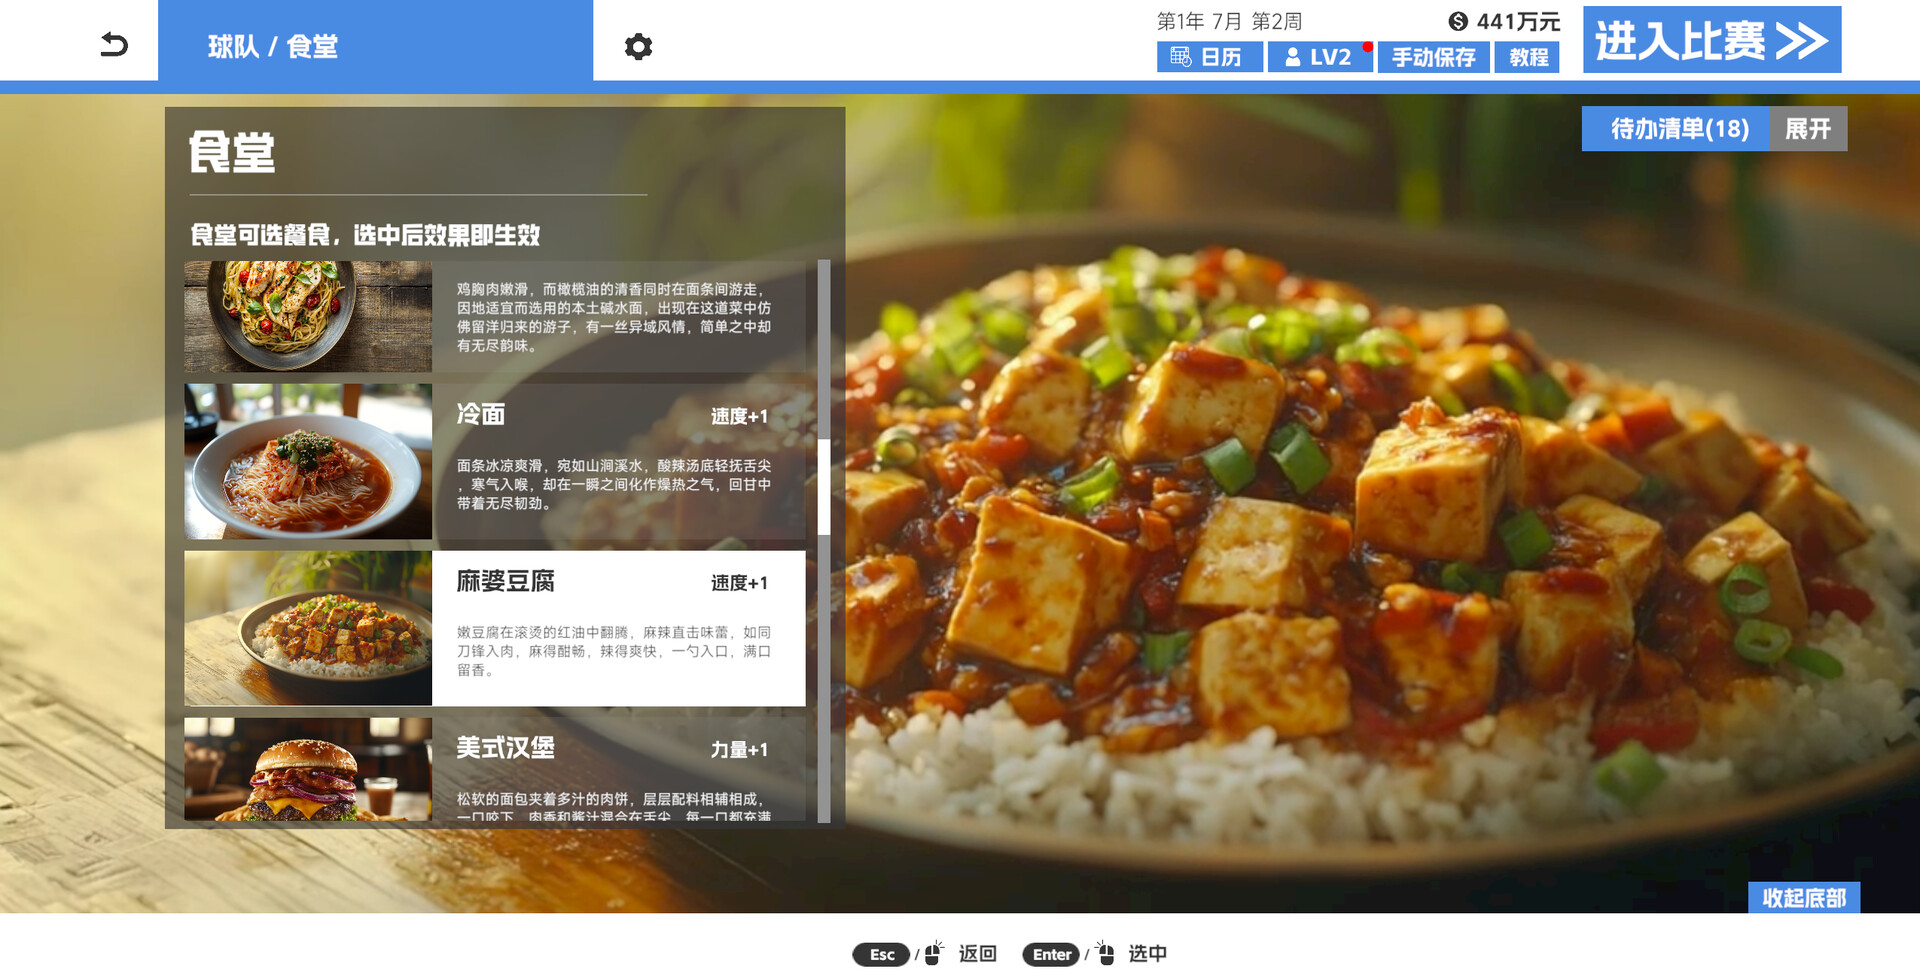The height and width of the screenshot is (975, 1920).
Task: Collapse the bottom panel via 收起底部
Action: click(1802, 899)
